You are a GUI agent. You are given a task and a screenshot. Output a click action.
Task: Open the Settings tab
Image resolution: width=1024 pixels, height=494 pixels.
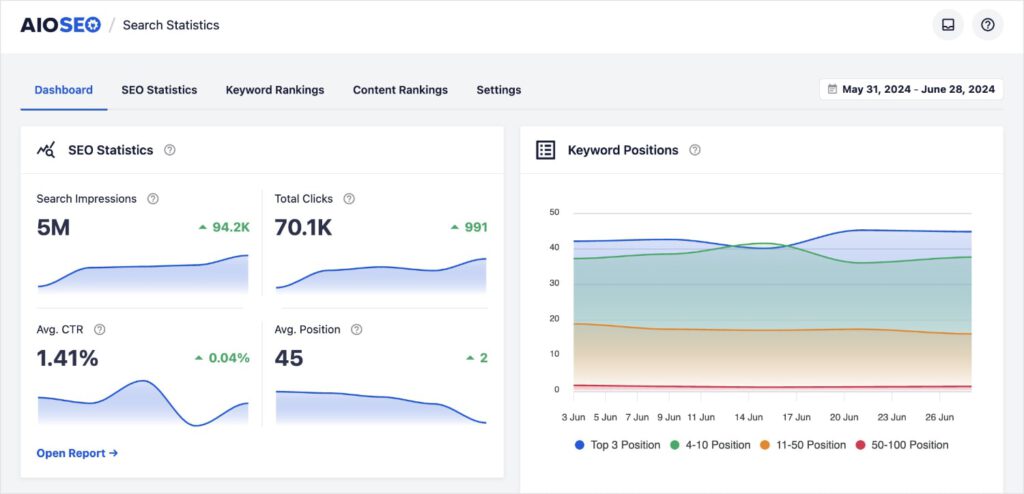(499, 90)
